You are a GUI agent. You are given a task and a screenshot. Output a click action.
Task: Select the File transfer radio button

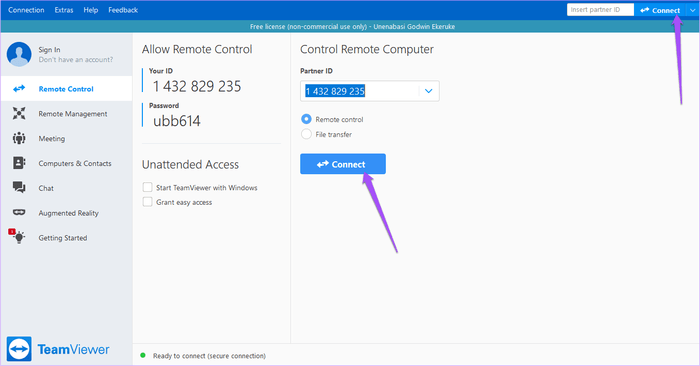[306, 134]
